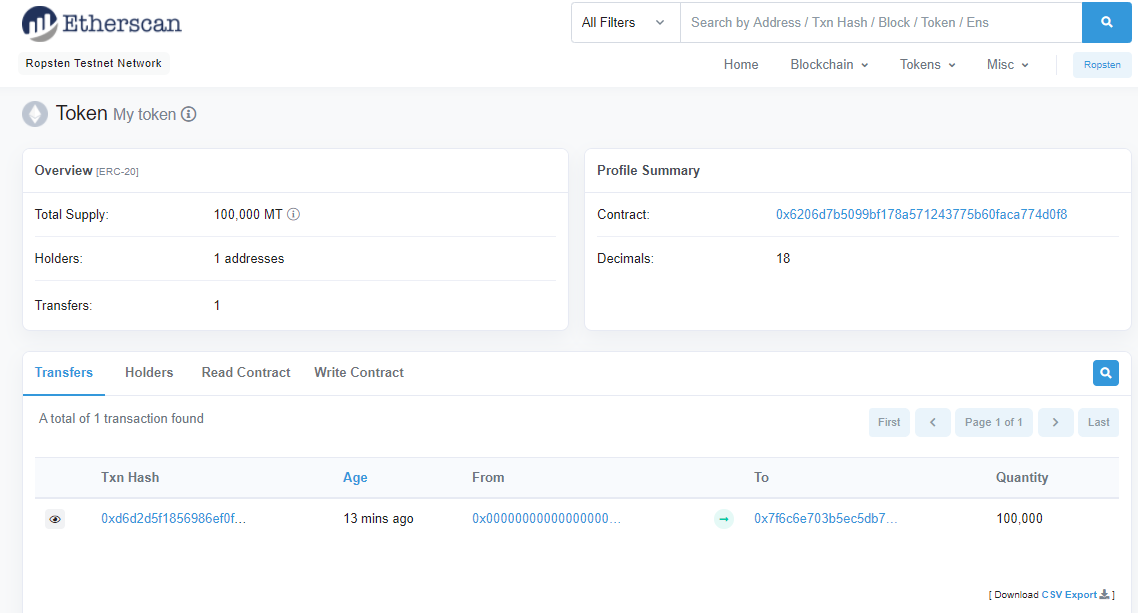Expand the Misc menu
The width and height of the screenshot is (1138, 613).
coord(1007,65)
